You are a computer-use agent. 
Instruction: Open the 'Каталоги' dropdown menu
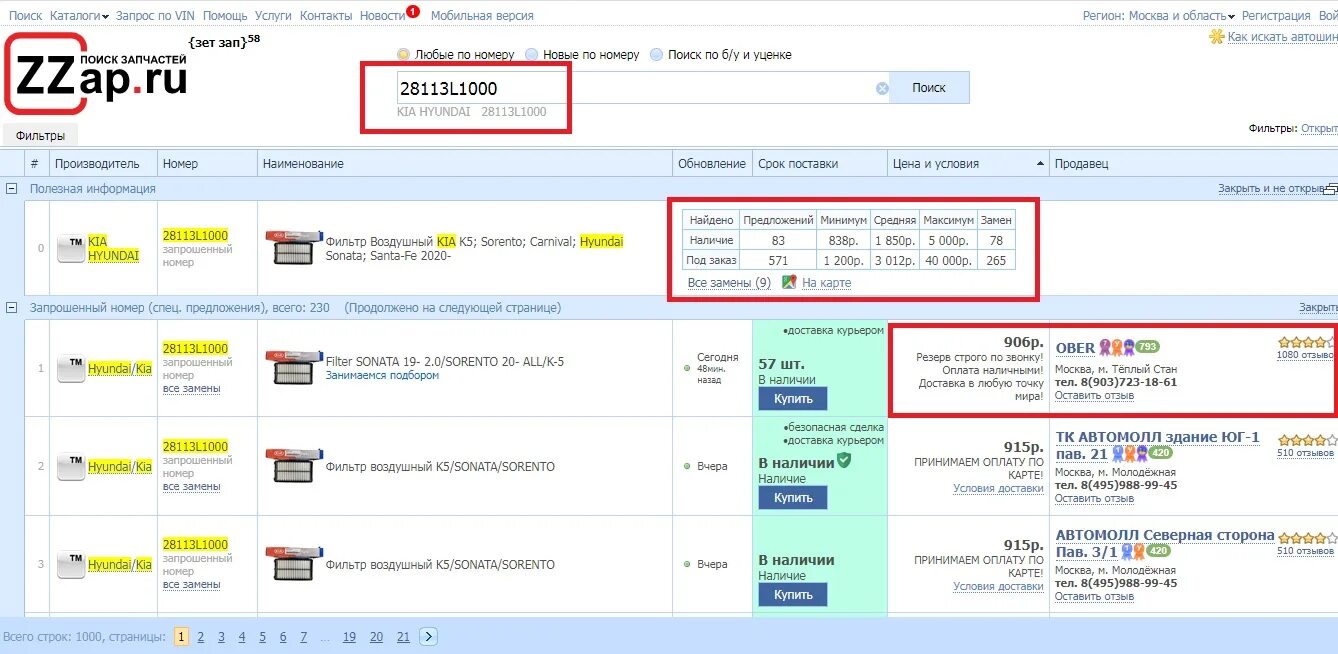(x=79, y=16)
